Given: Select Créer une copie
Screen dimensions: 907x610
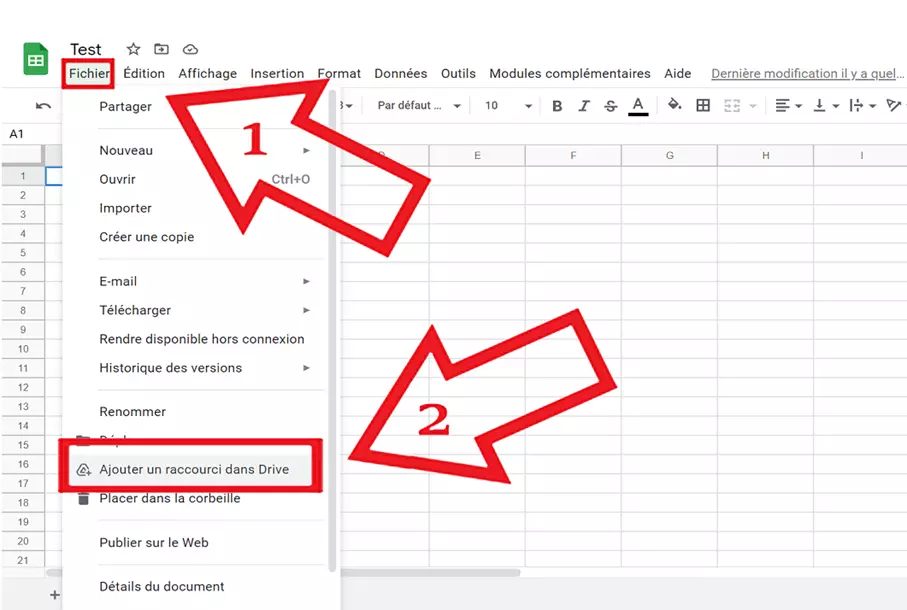Looking at the screenshot, I should point(196,237).
